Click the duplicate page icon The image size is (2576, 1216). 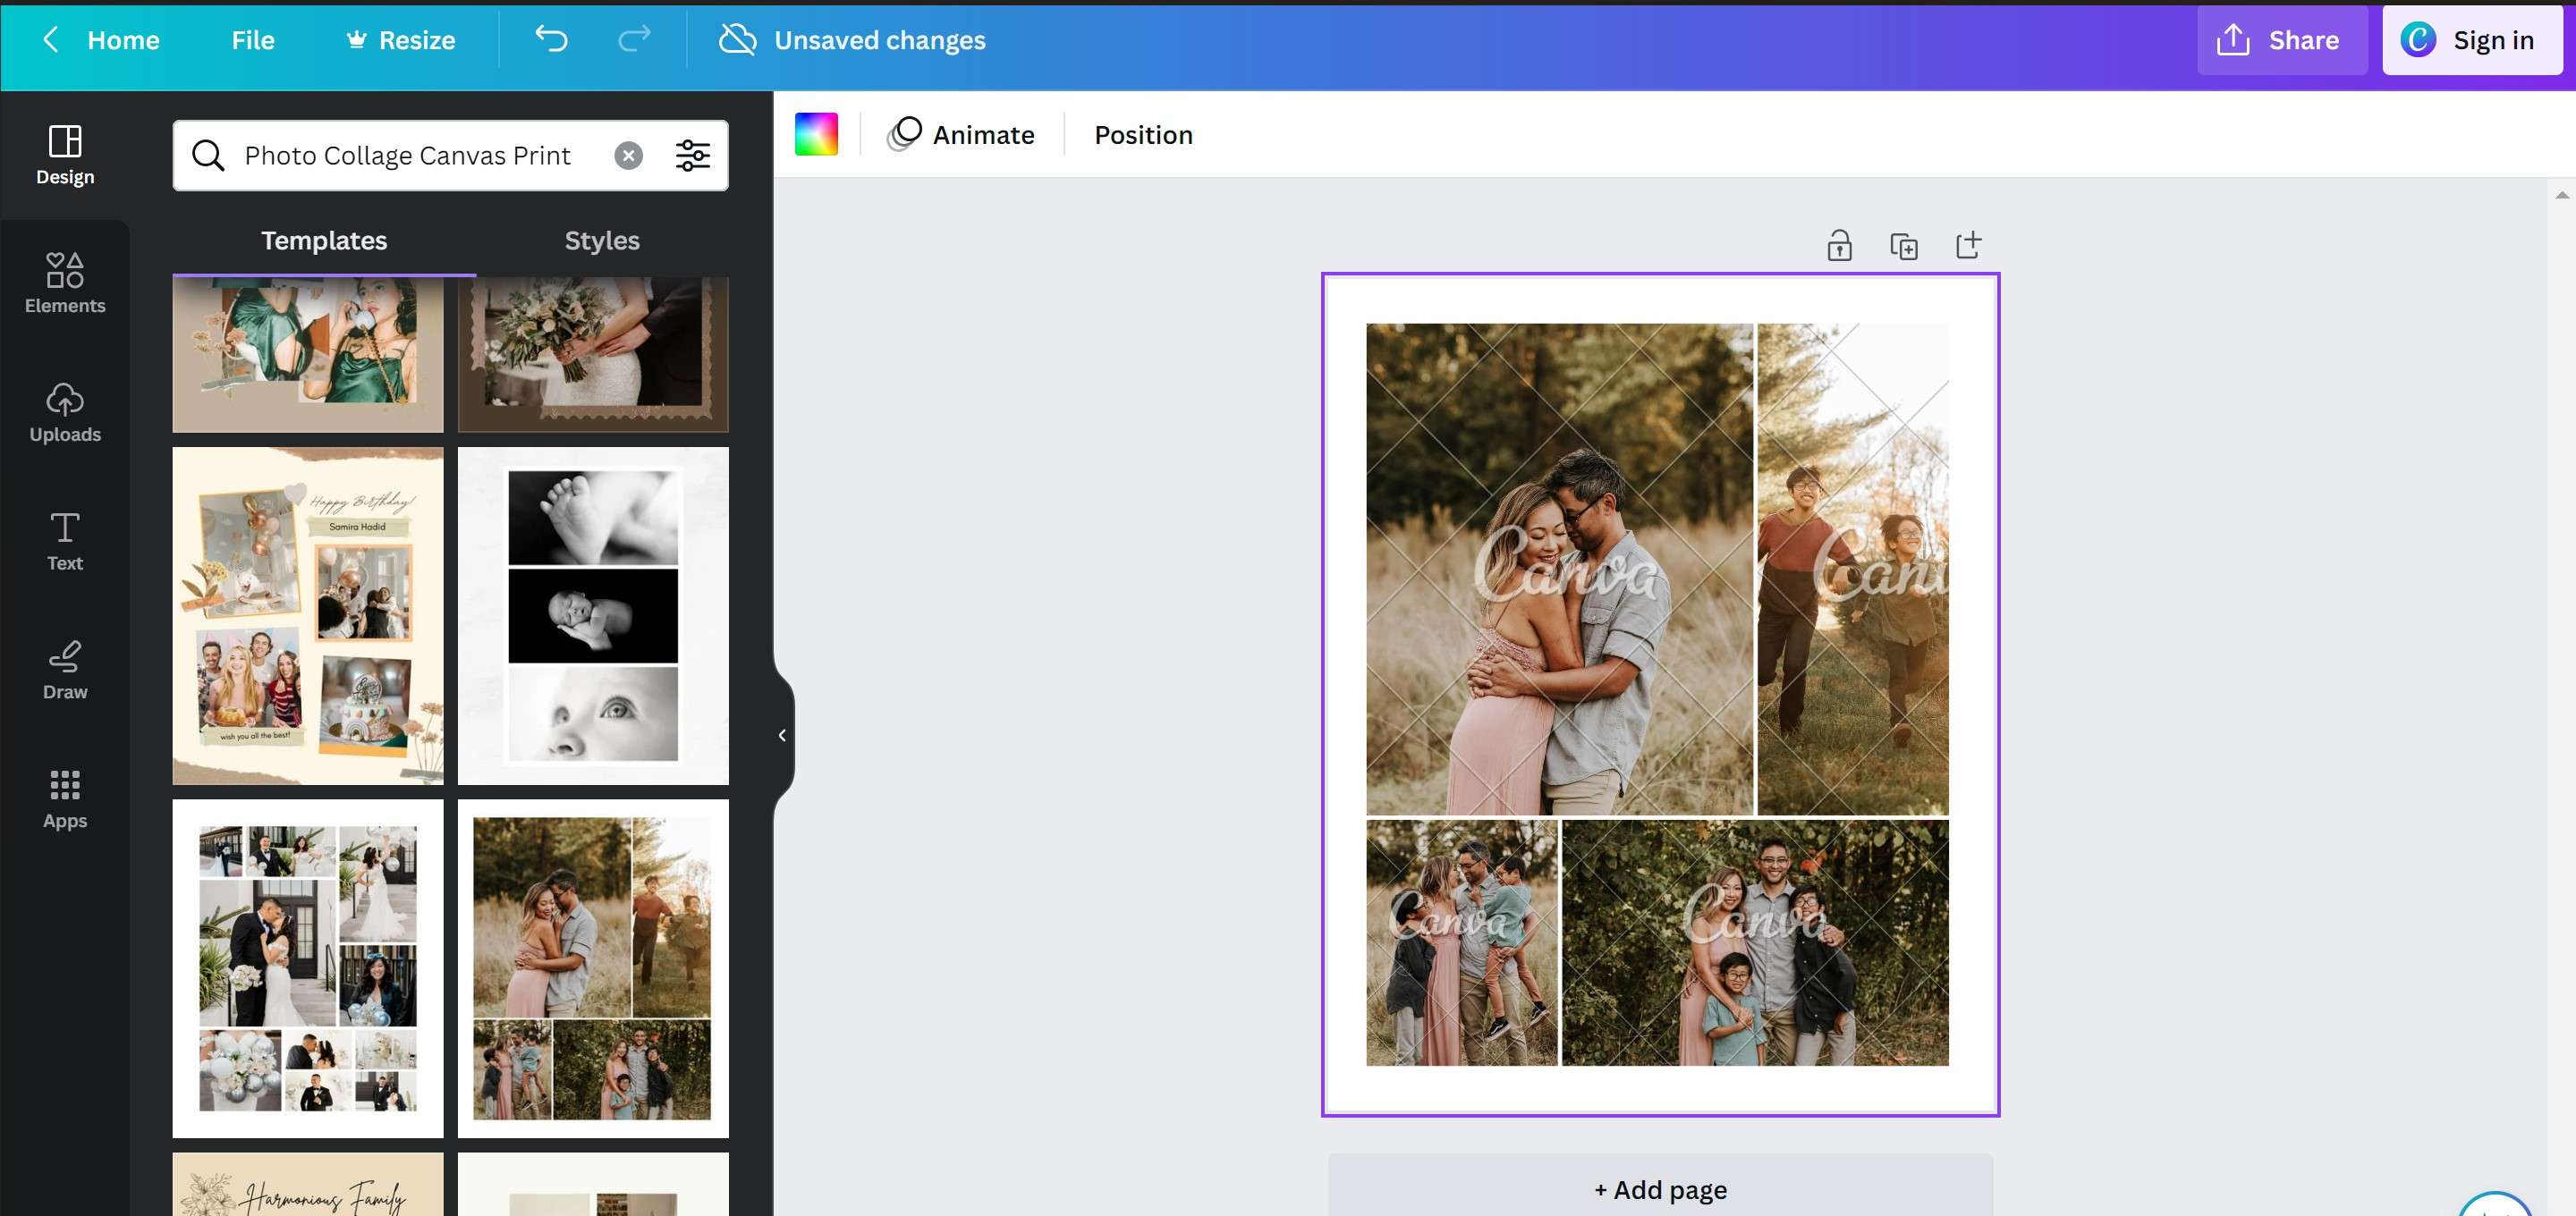click(1904, 246)
